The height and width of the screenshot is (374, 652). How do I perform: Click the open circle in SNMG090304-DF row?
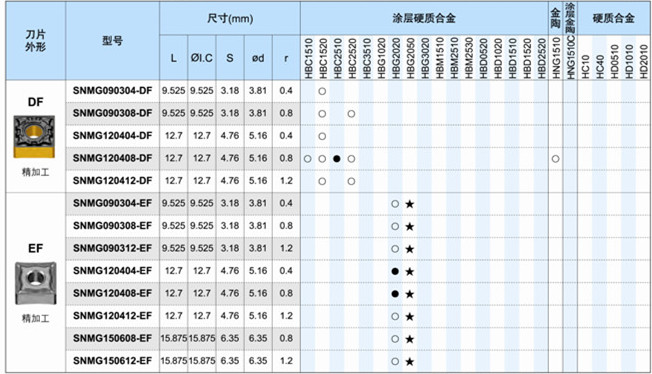[x=322, y=91]
